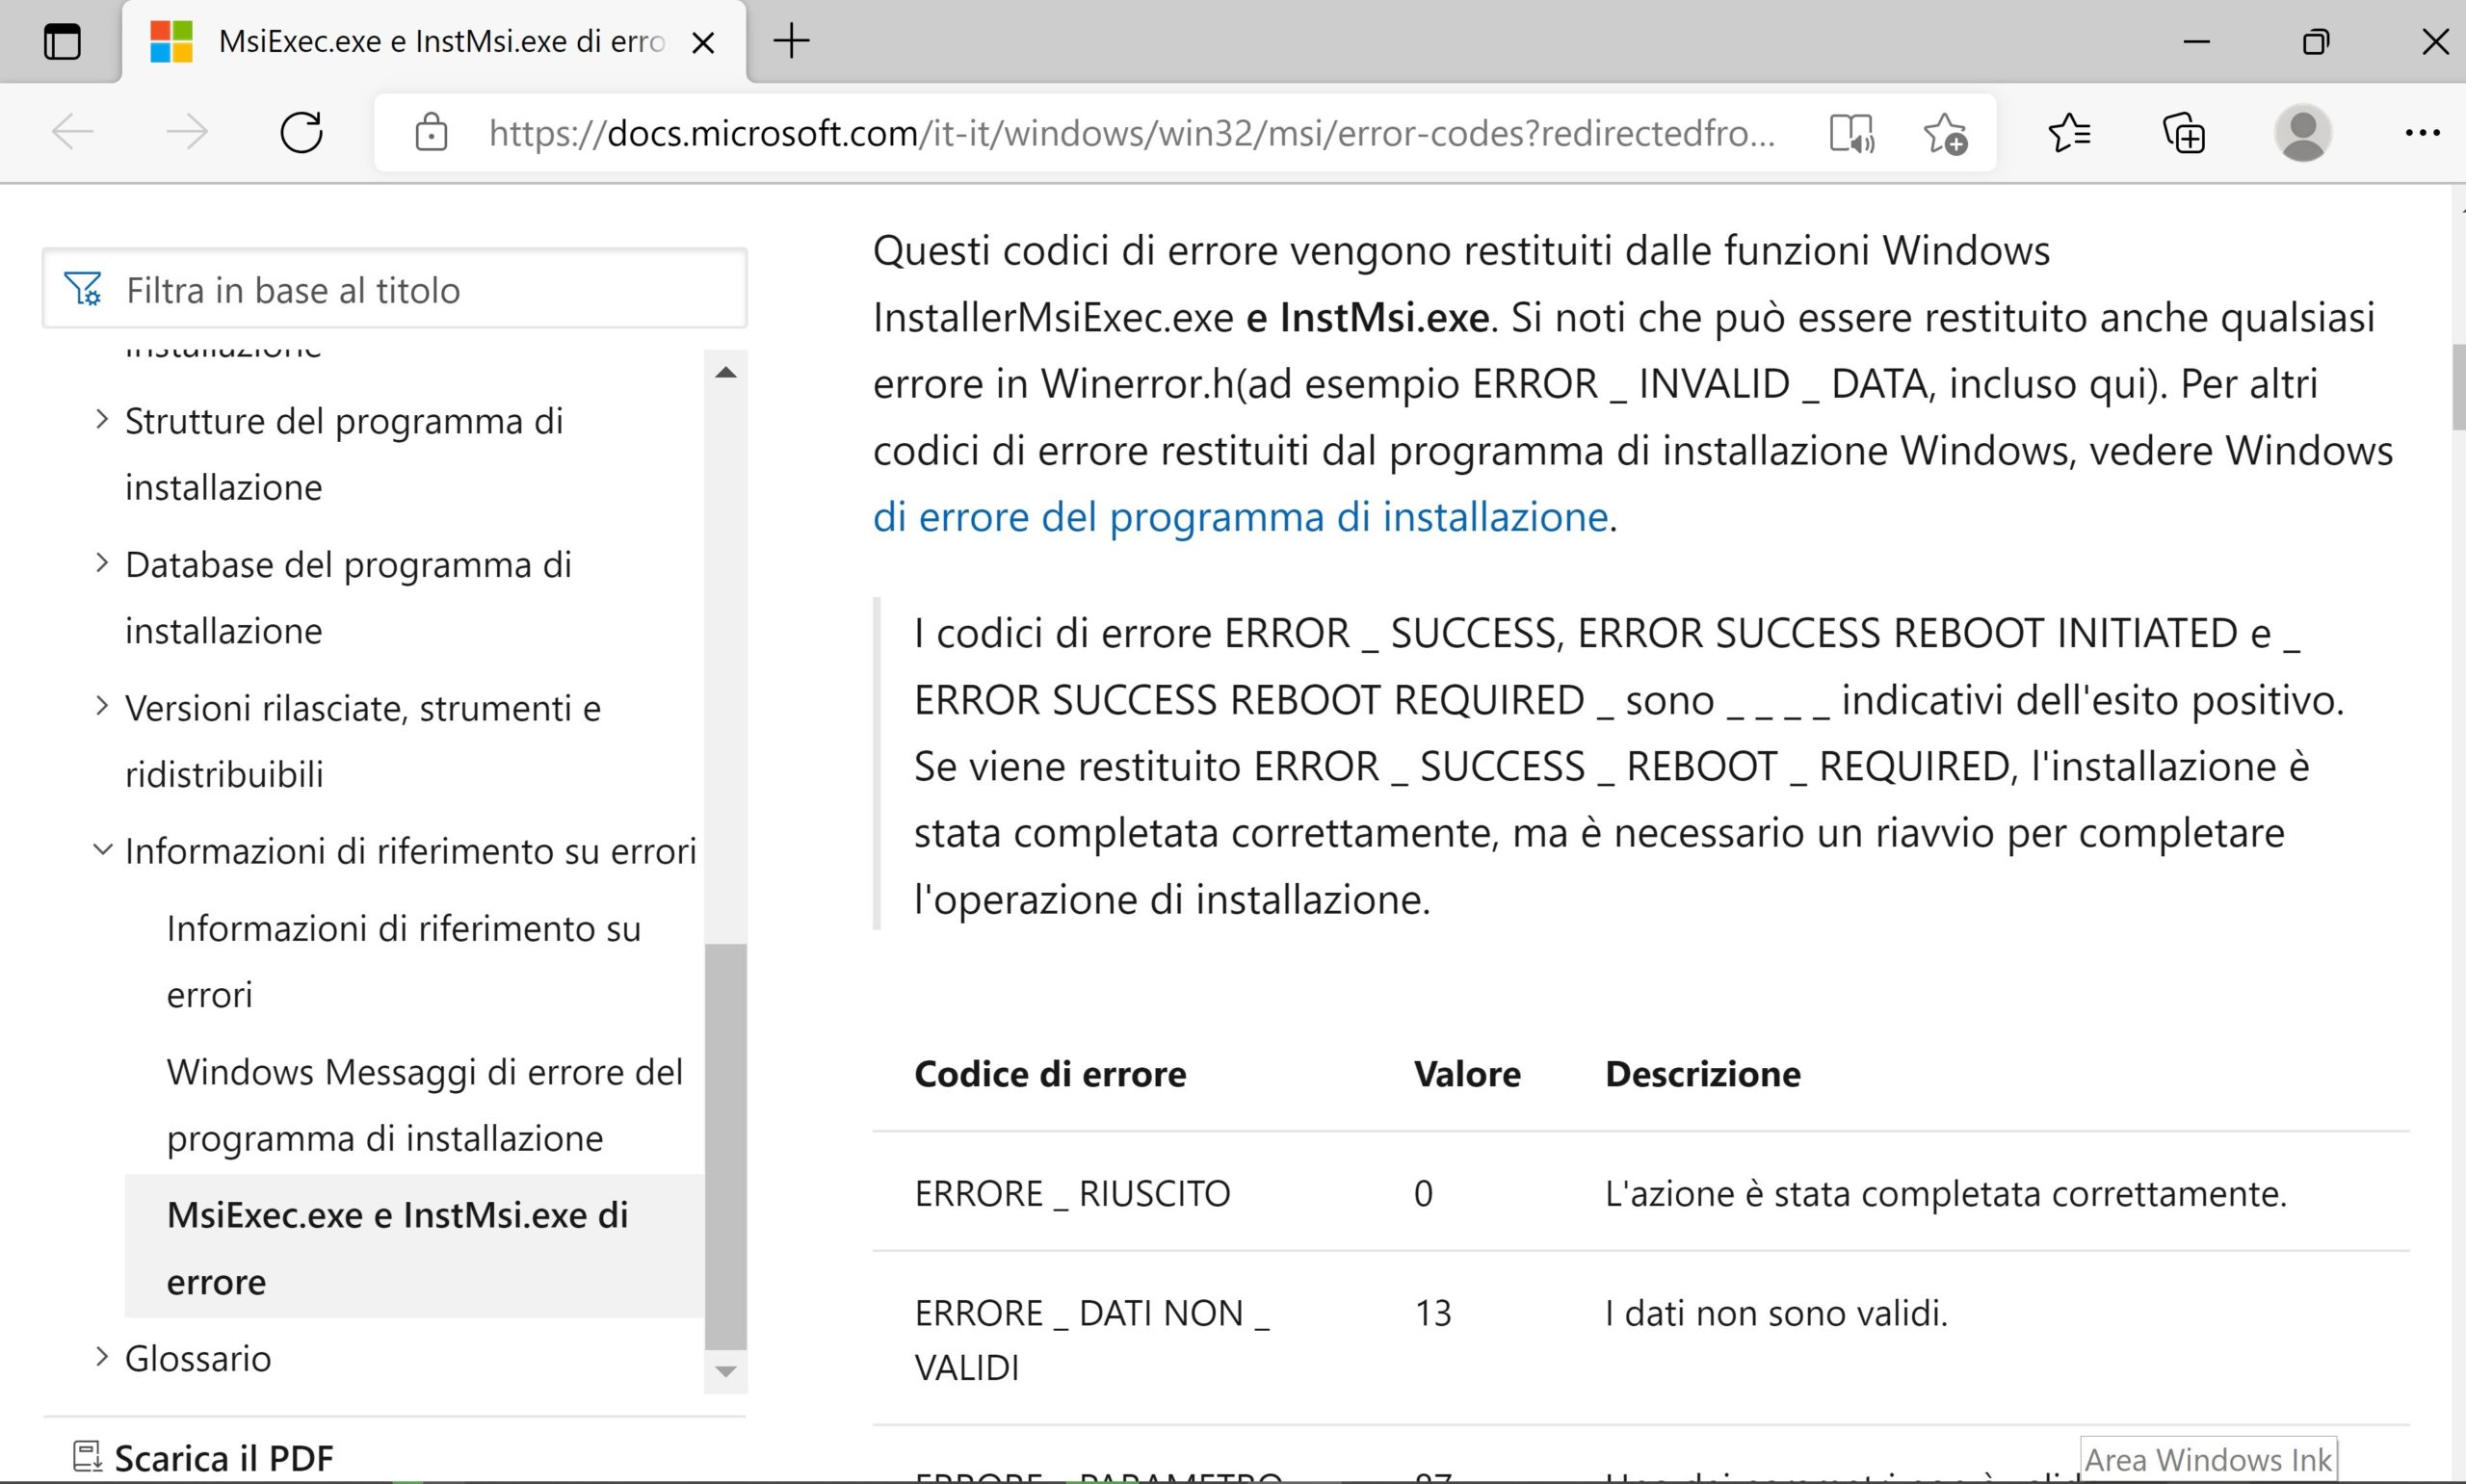Viewport: 2466px width, 1484px height.
Task: Follow link di errore del programma di installazione
Action: click(x=1240, y=516)
